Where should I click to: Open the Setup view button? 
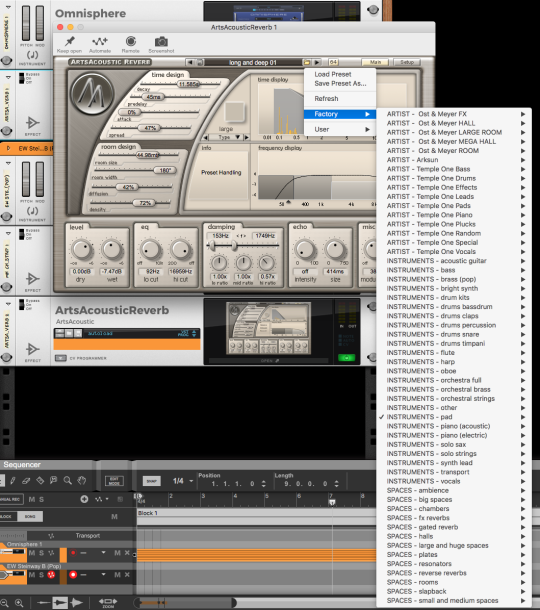point(407,62)
